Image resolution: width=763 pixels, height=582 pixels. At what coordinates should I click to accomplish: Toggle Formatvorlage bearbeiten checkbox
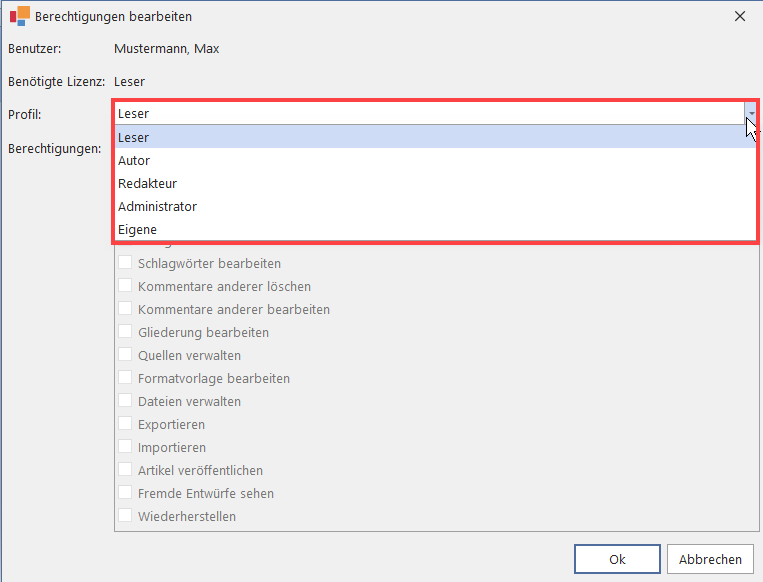(x=126, y=378)
